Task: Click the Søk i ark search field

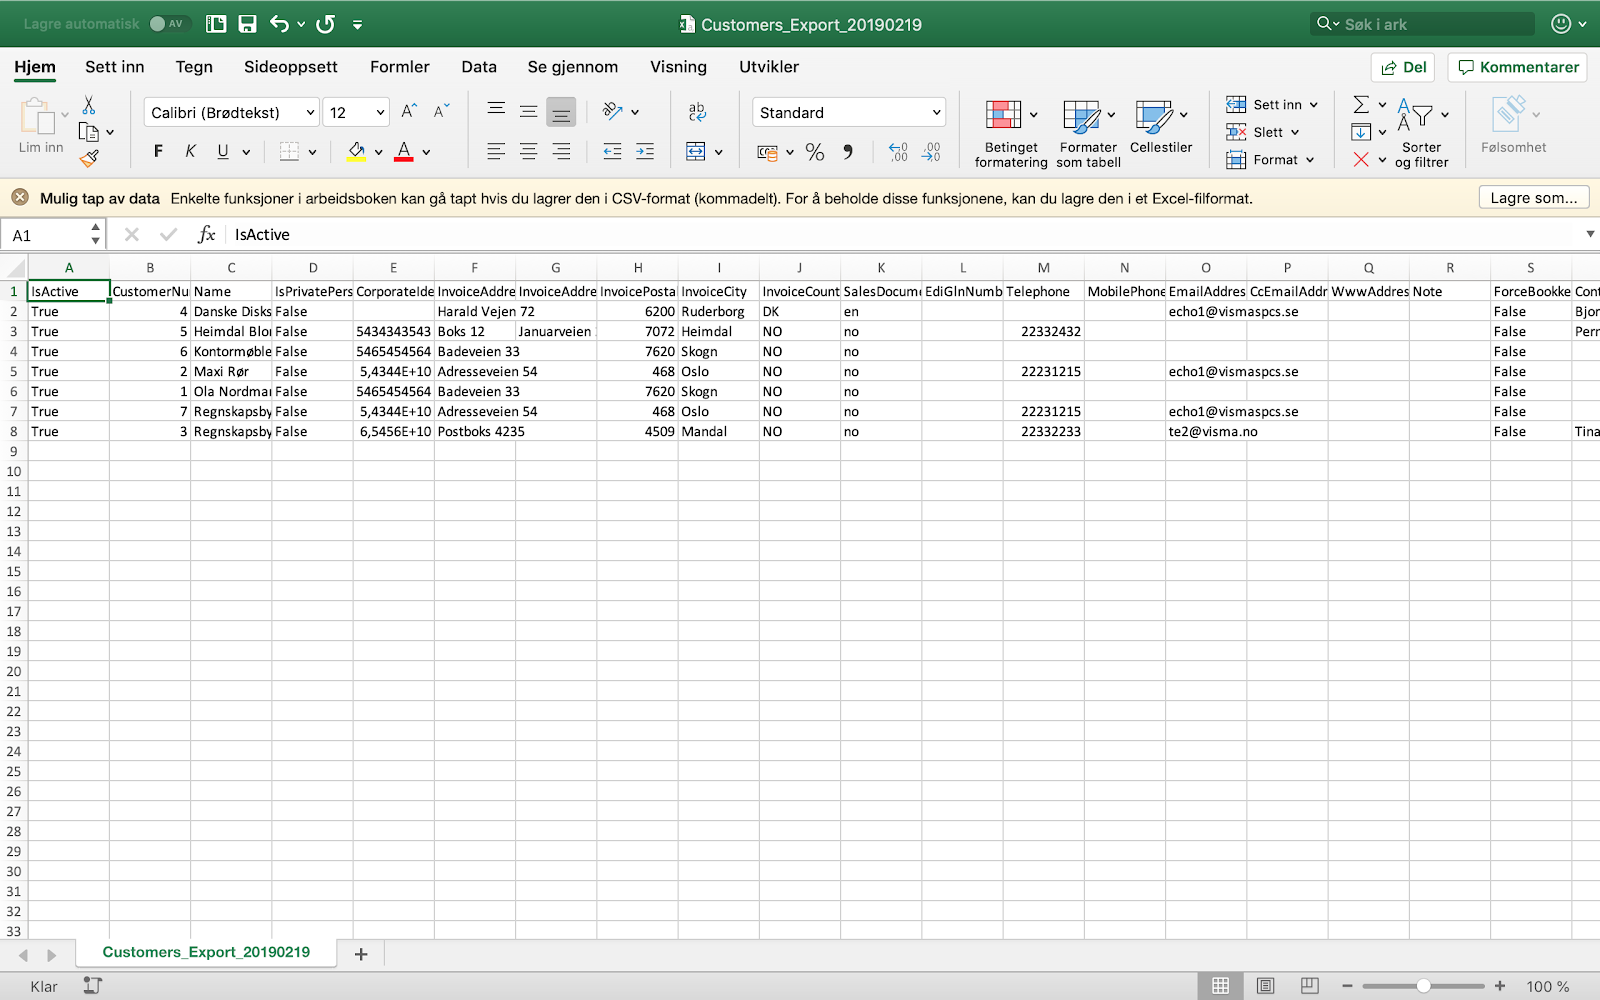Action: click(1422, 24)
